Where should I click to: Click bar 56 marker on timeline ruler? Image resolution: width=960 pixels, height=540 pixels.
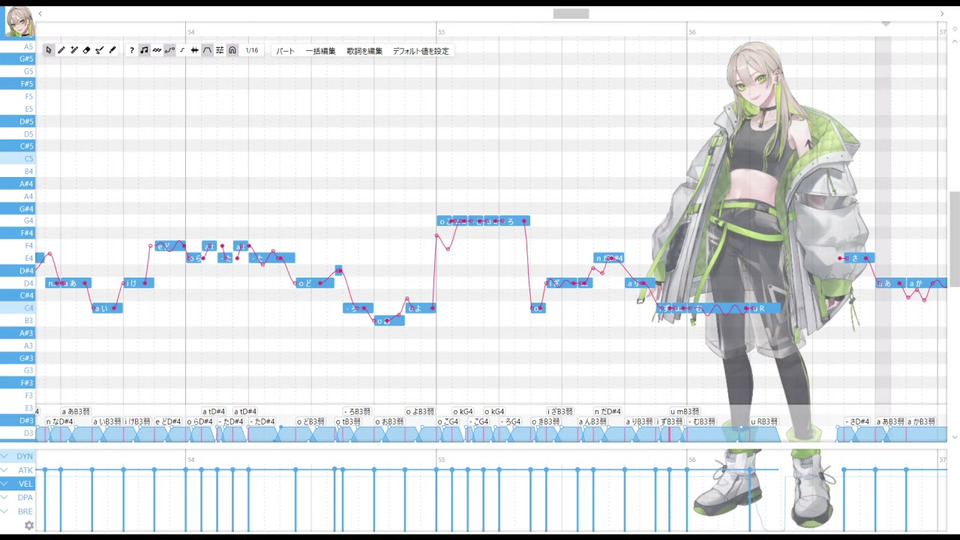click(692, 32)
